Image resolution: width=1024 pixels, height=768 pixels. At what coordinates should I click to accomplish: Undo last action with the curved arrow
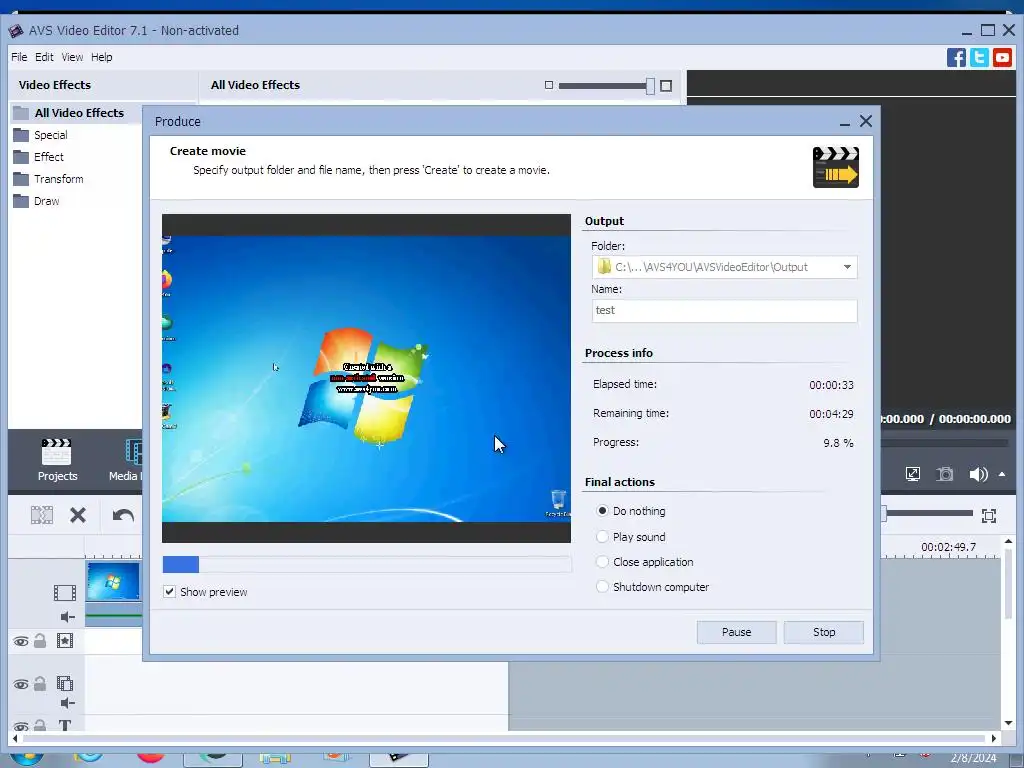click(123, 515)
